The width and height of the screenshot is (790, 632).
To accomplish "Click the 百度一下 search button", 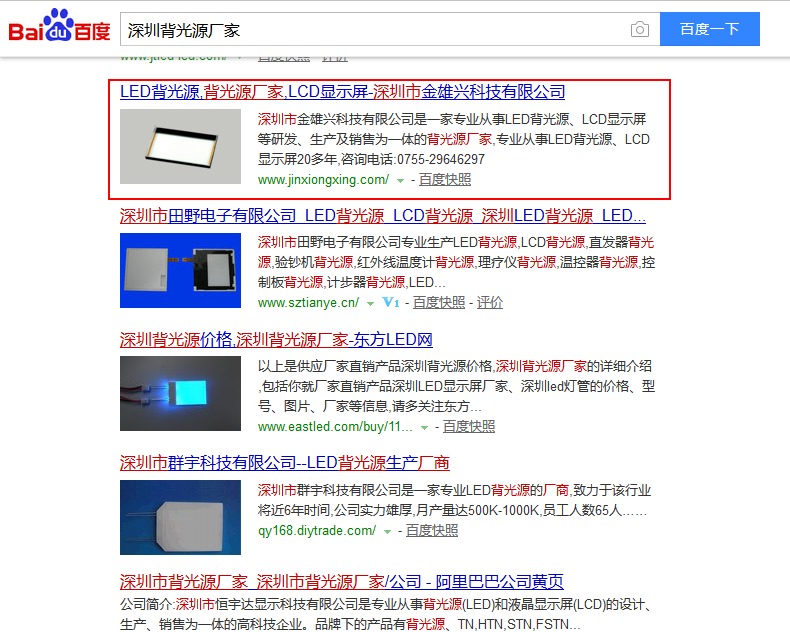I will (709, 29).
